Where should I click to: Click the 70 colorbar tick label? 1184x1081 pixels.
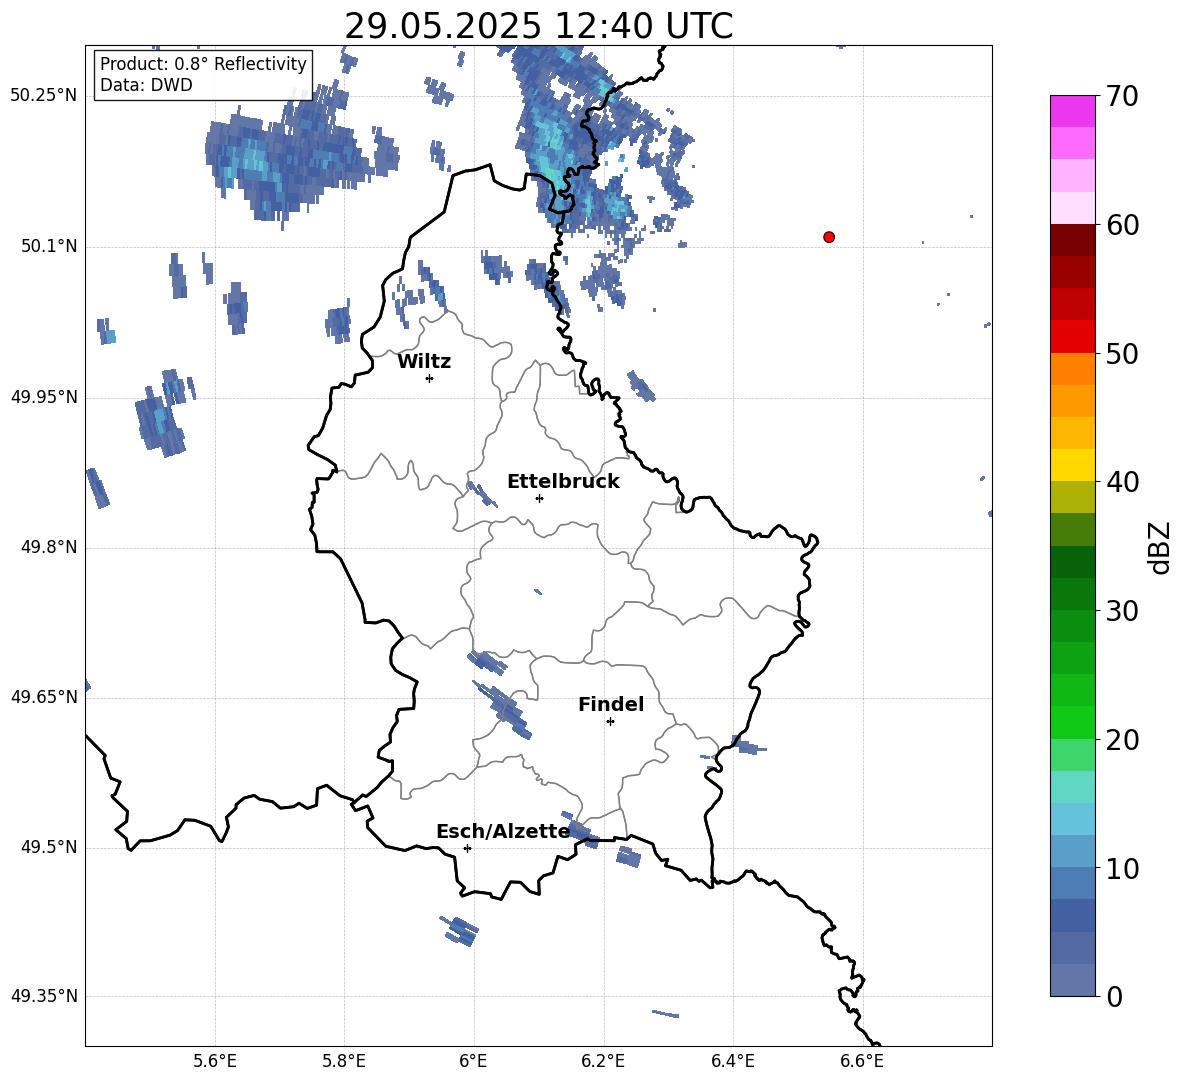1121,96
